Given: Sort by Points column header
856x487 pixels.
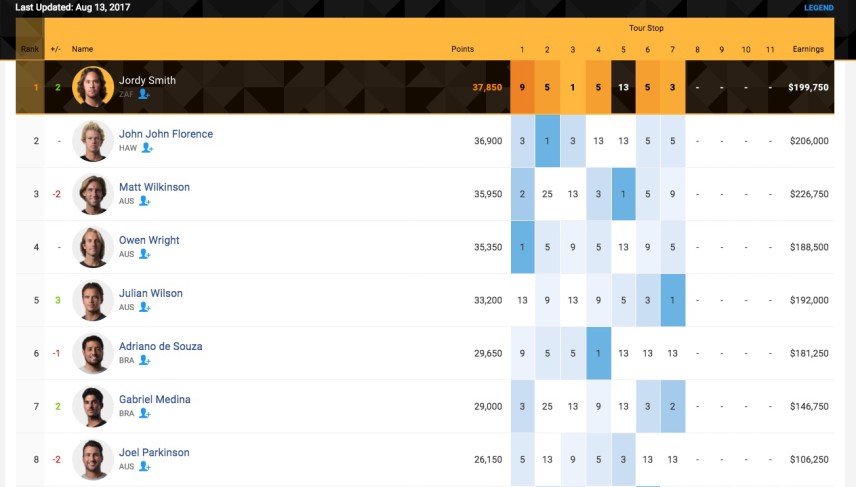Looking at the screenshot, I should (462, 49).
